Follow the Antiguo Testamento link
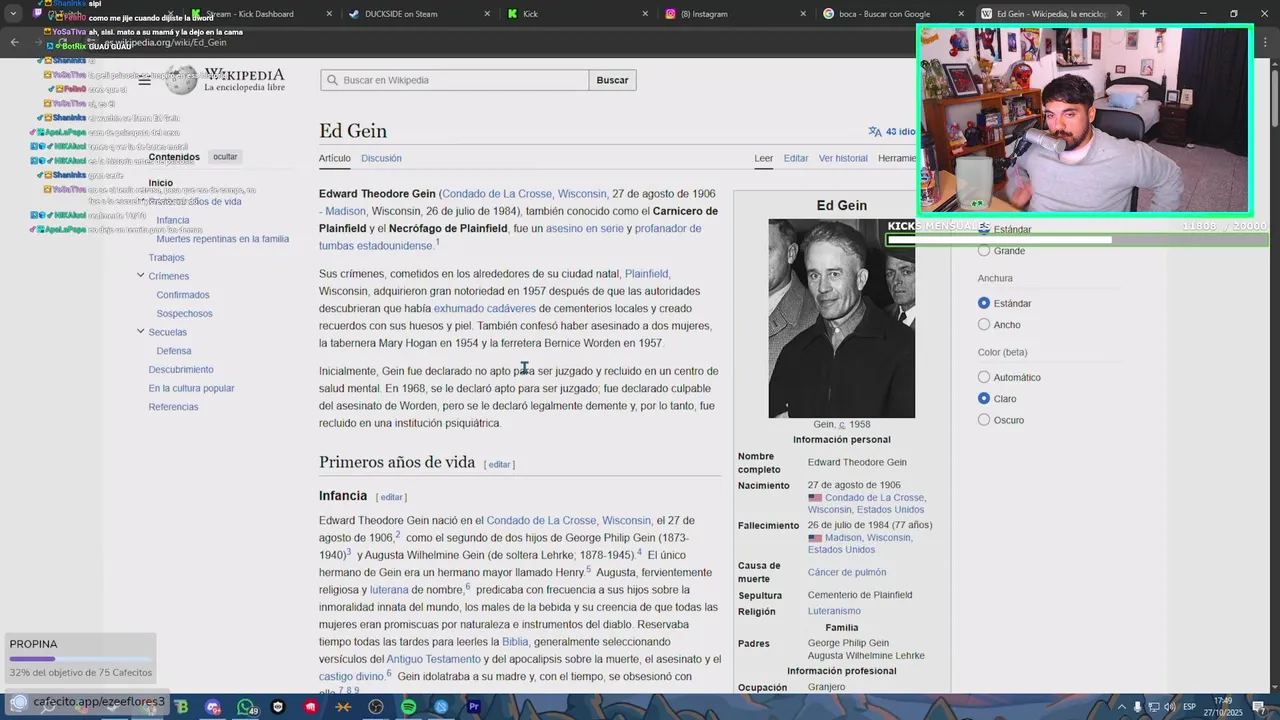 coord(433,659)
